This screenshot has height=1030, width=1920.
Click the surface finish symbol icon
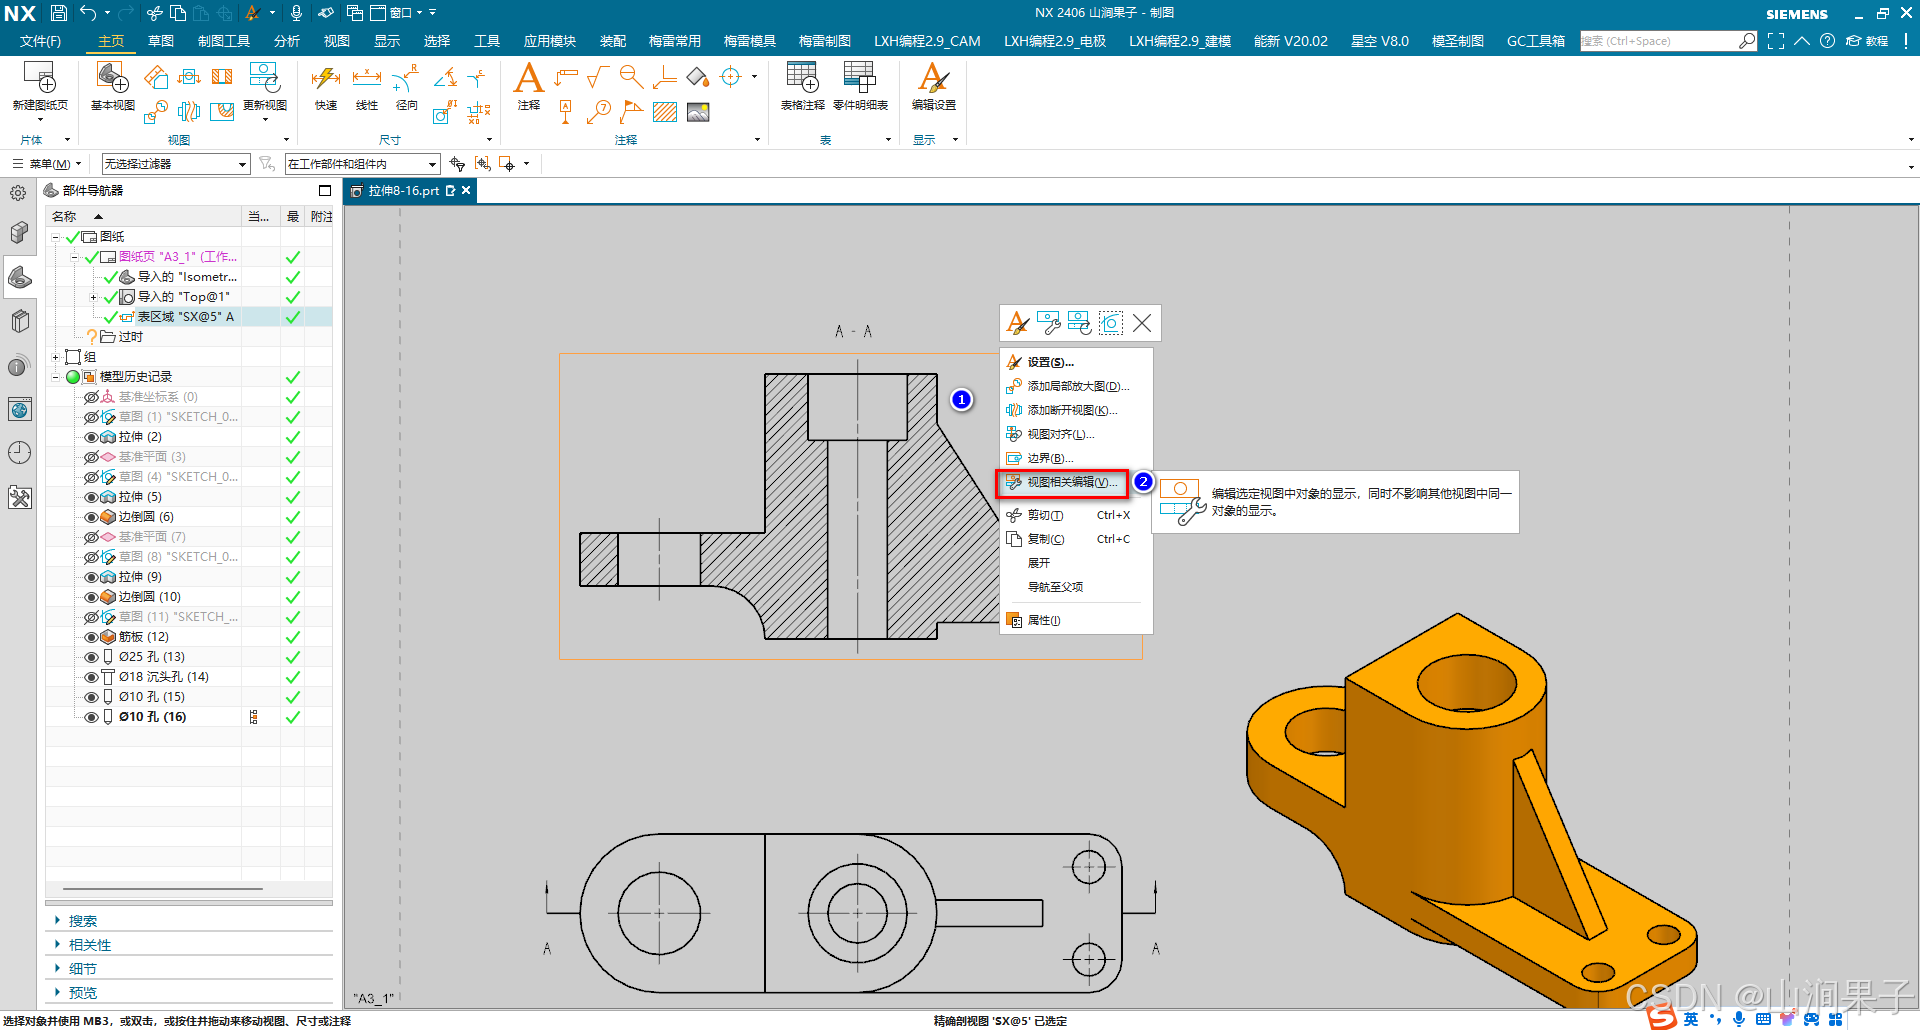[x=598, y=77]
